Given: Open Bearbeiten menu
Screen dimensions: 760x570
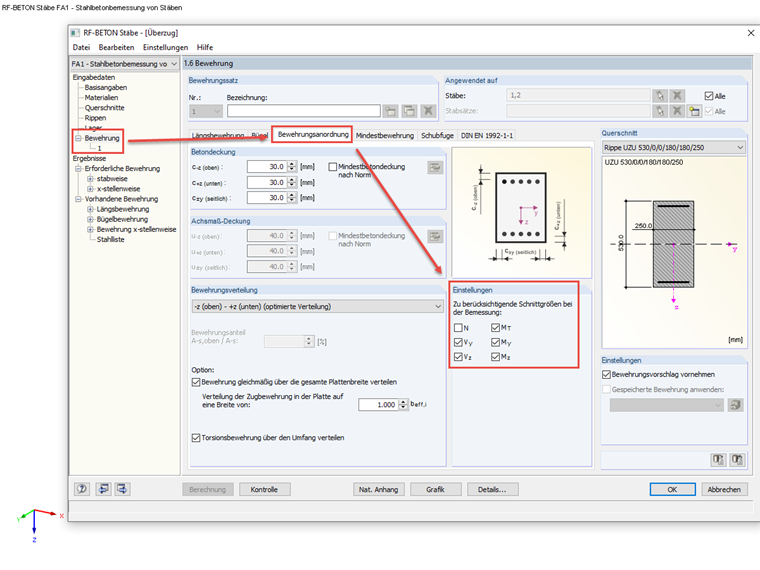Looking at the screenshot, I should click(x=116, y=48).
